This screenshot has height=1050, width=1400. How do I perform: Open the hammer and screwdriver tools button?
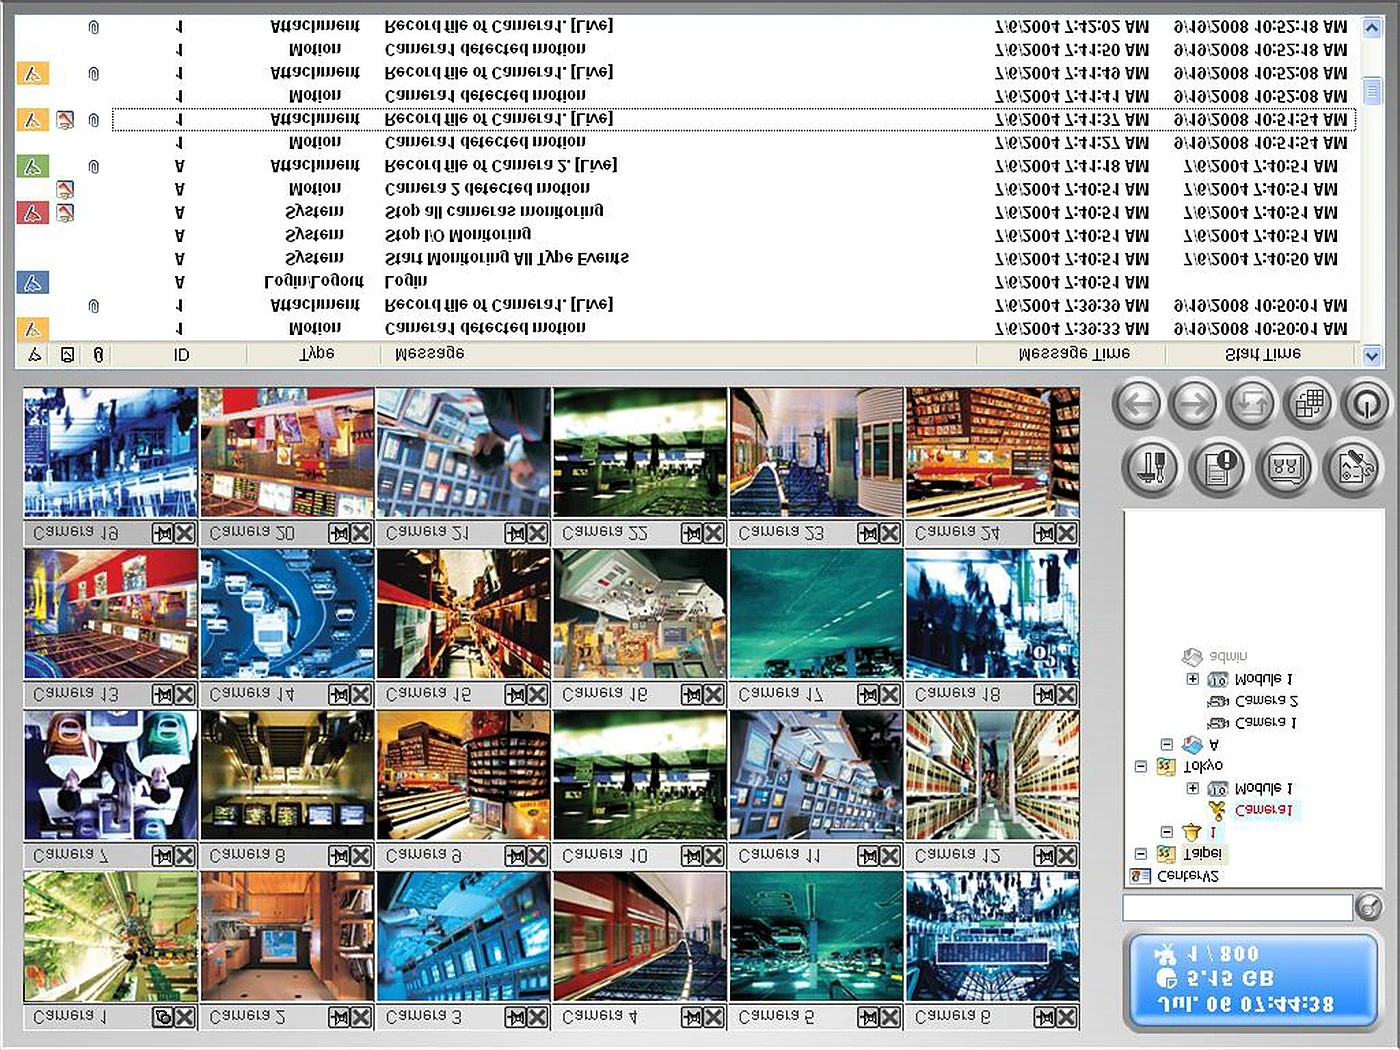point(1151,467)
